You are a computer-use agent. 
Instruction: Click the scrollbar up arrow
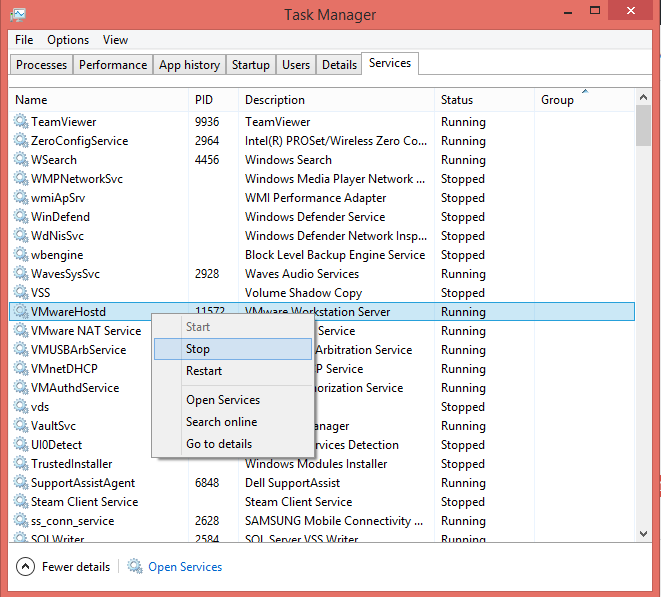coord(643,97)
